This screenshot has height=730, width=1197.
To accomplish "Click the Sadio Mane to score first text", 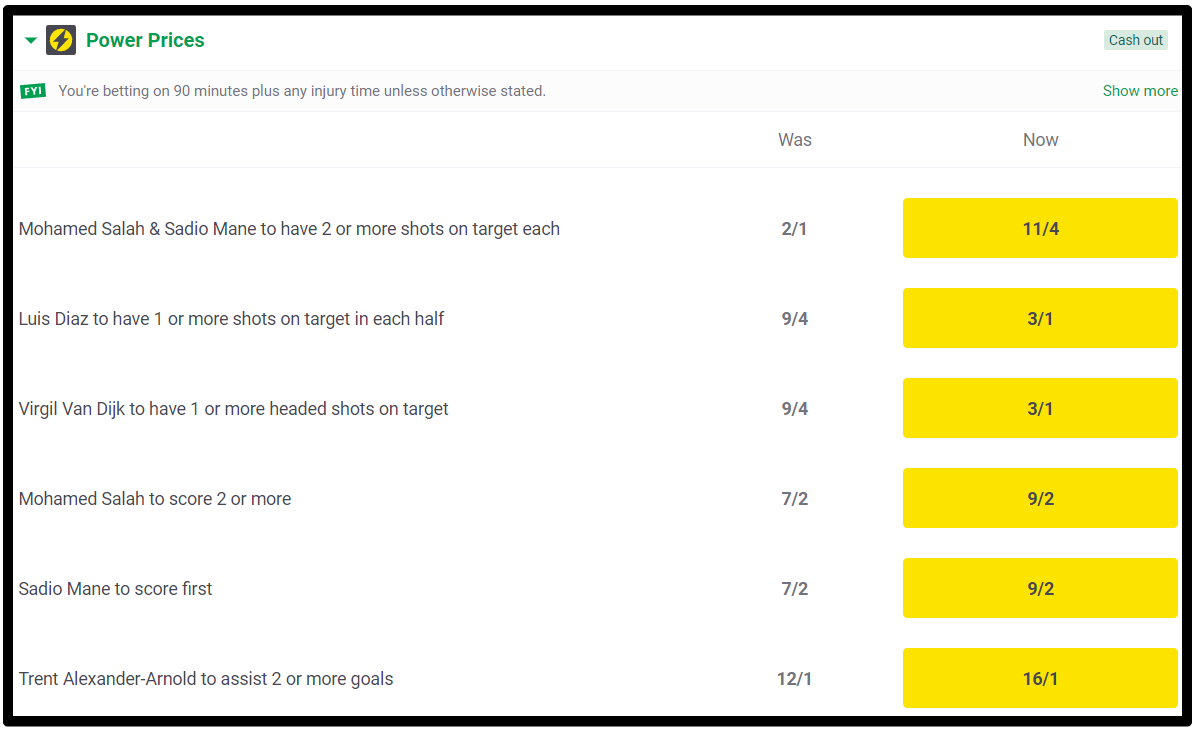I will (115, 589).
